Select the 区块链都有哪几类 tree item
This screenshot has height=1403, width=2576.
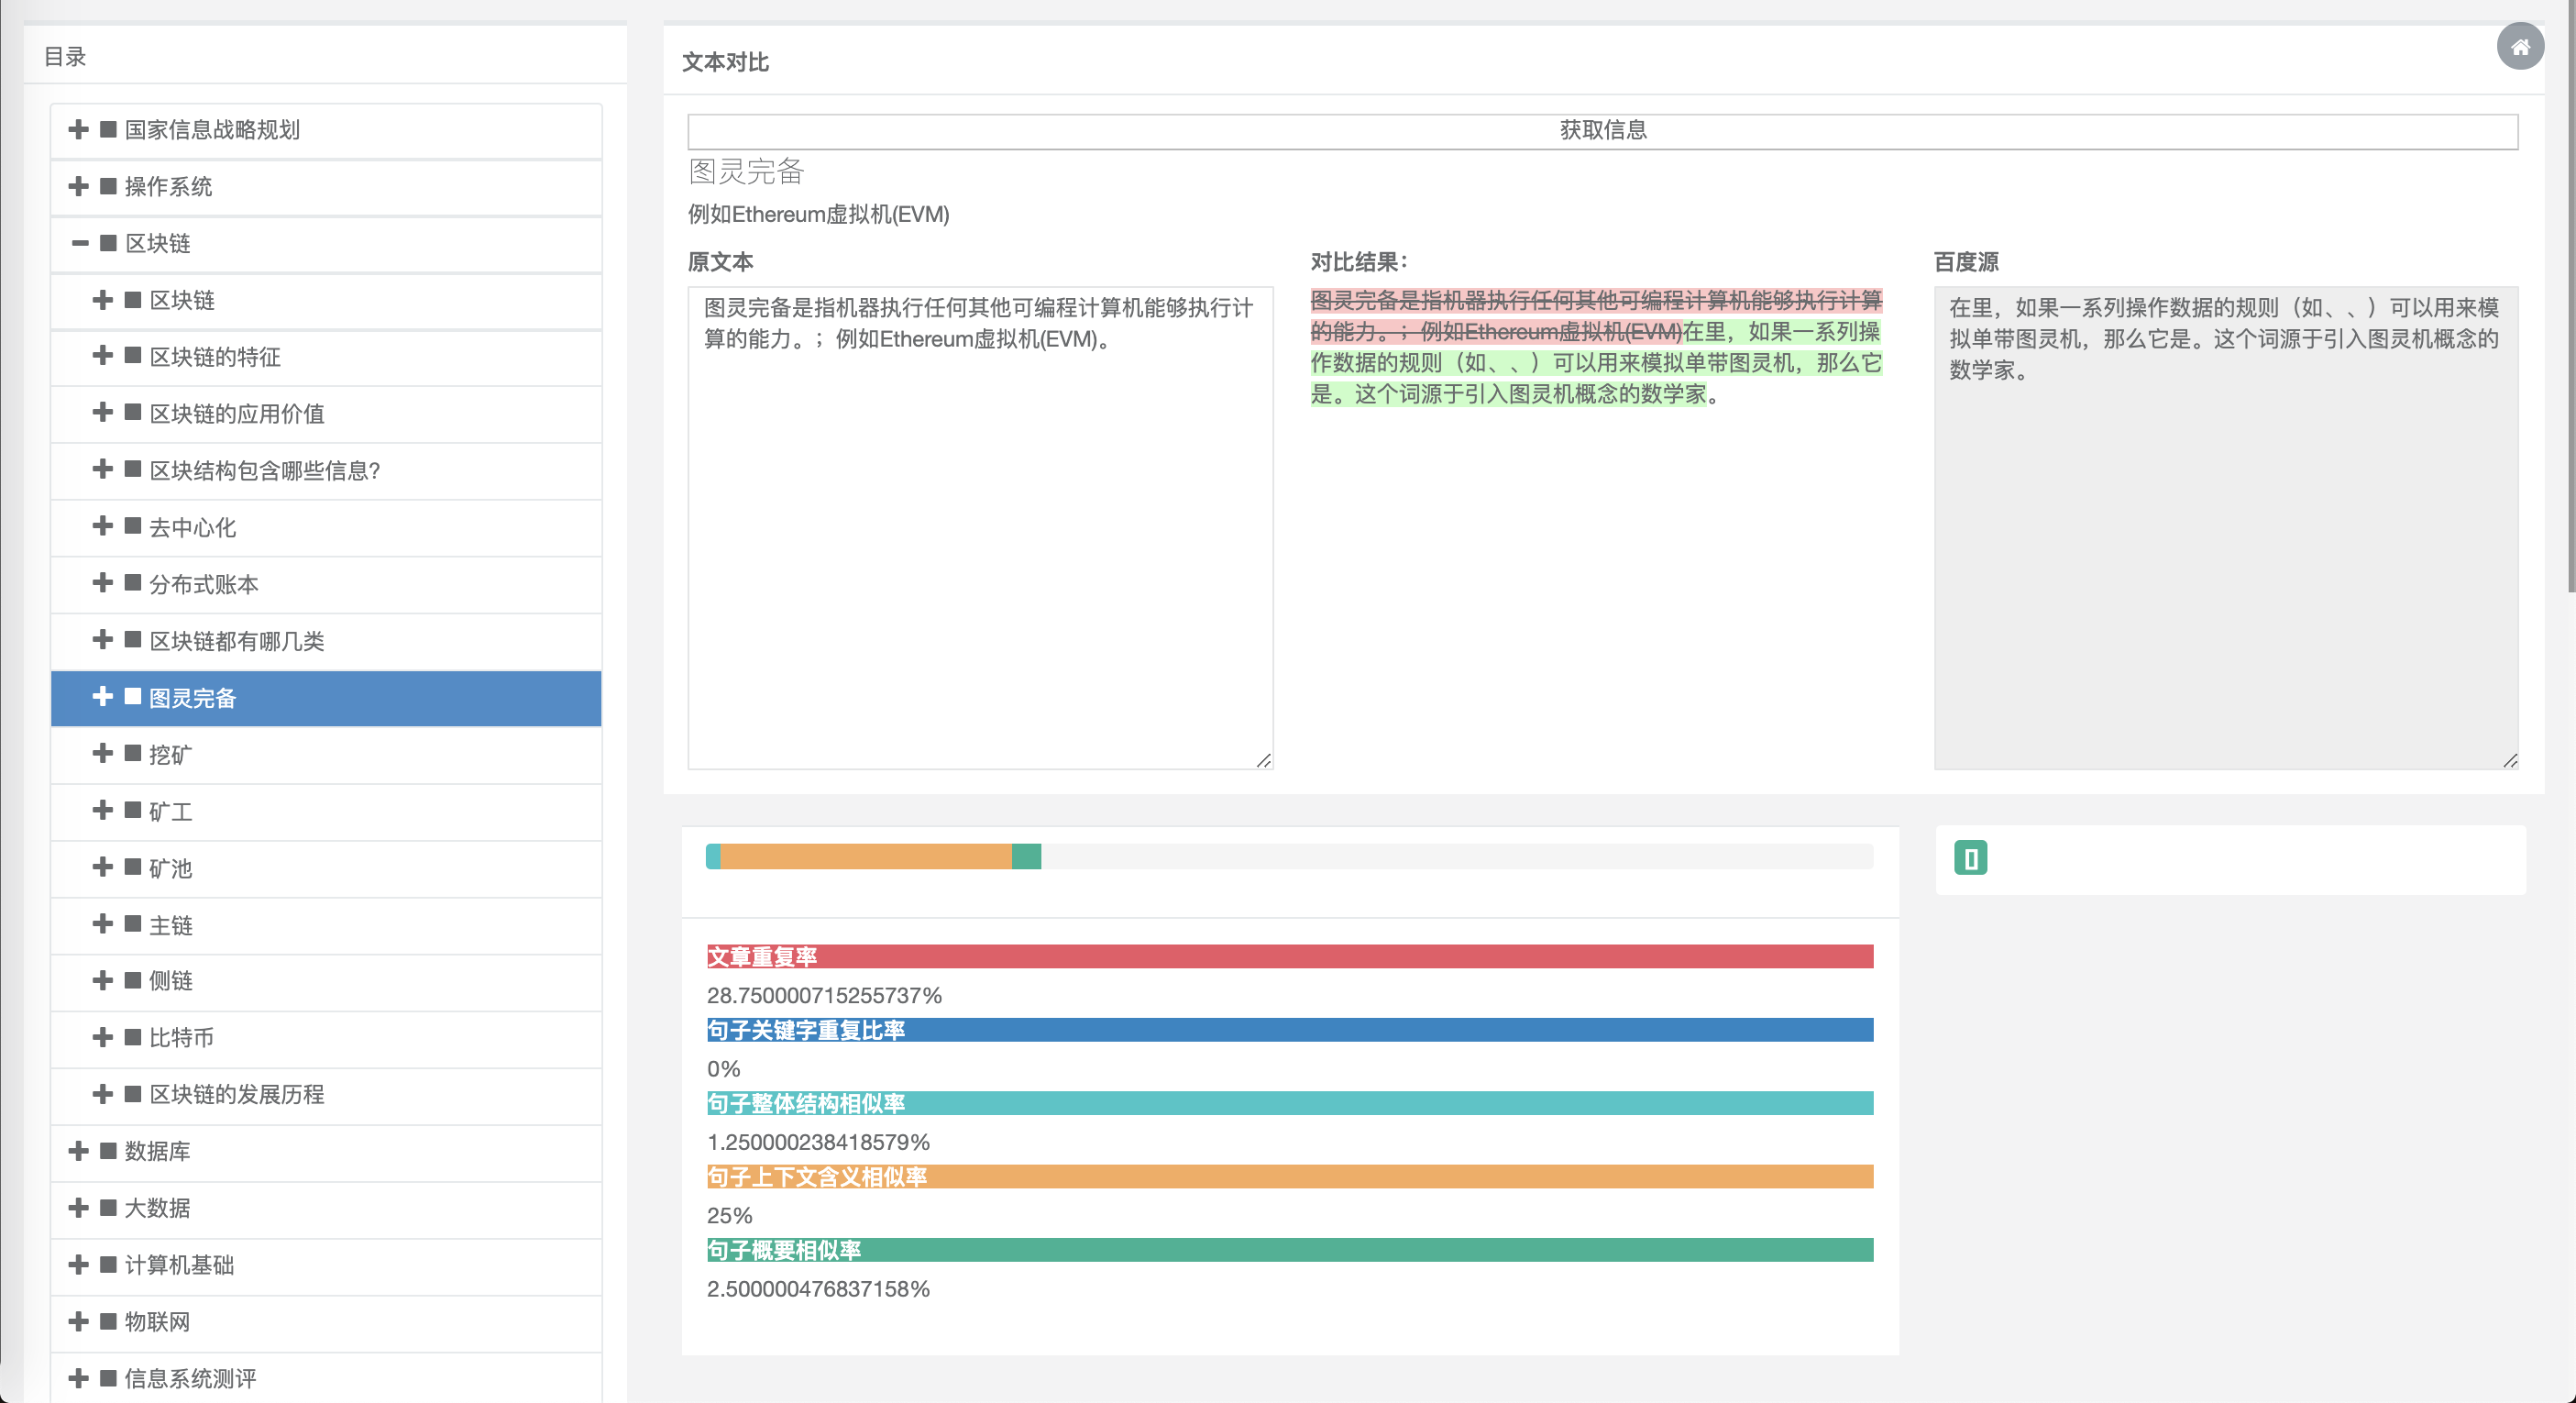(x=326, y=641)
